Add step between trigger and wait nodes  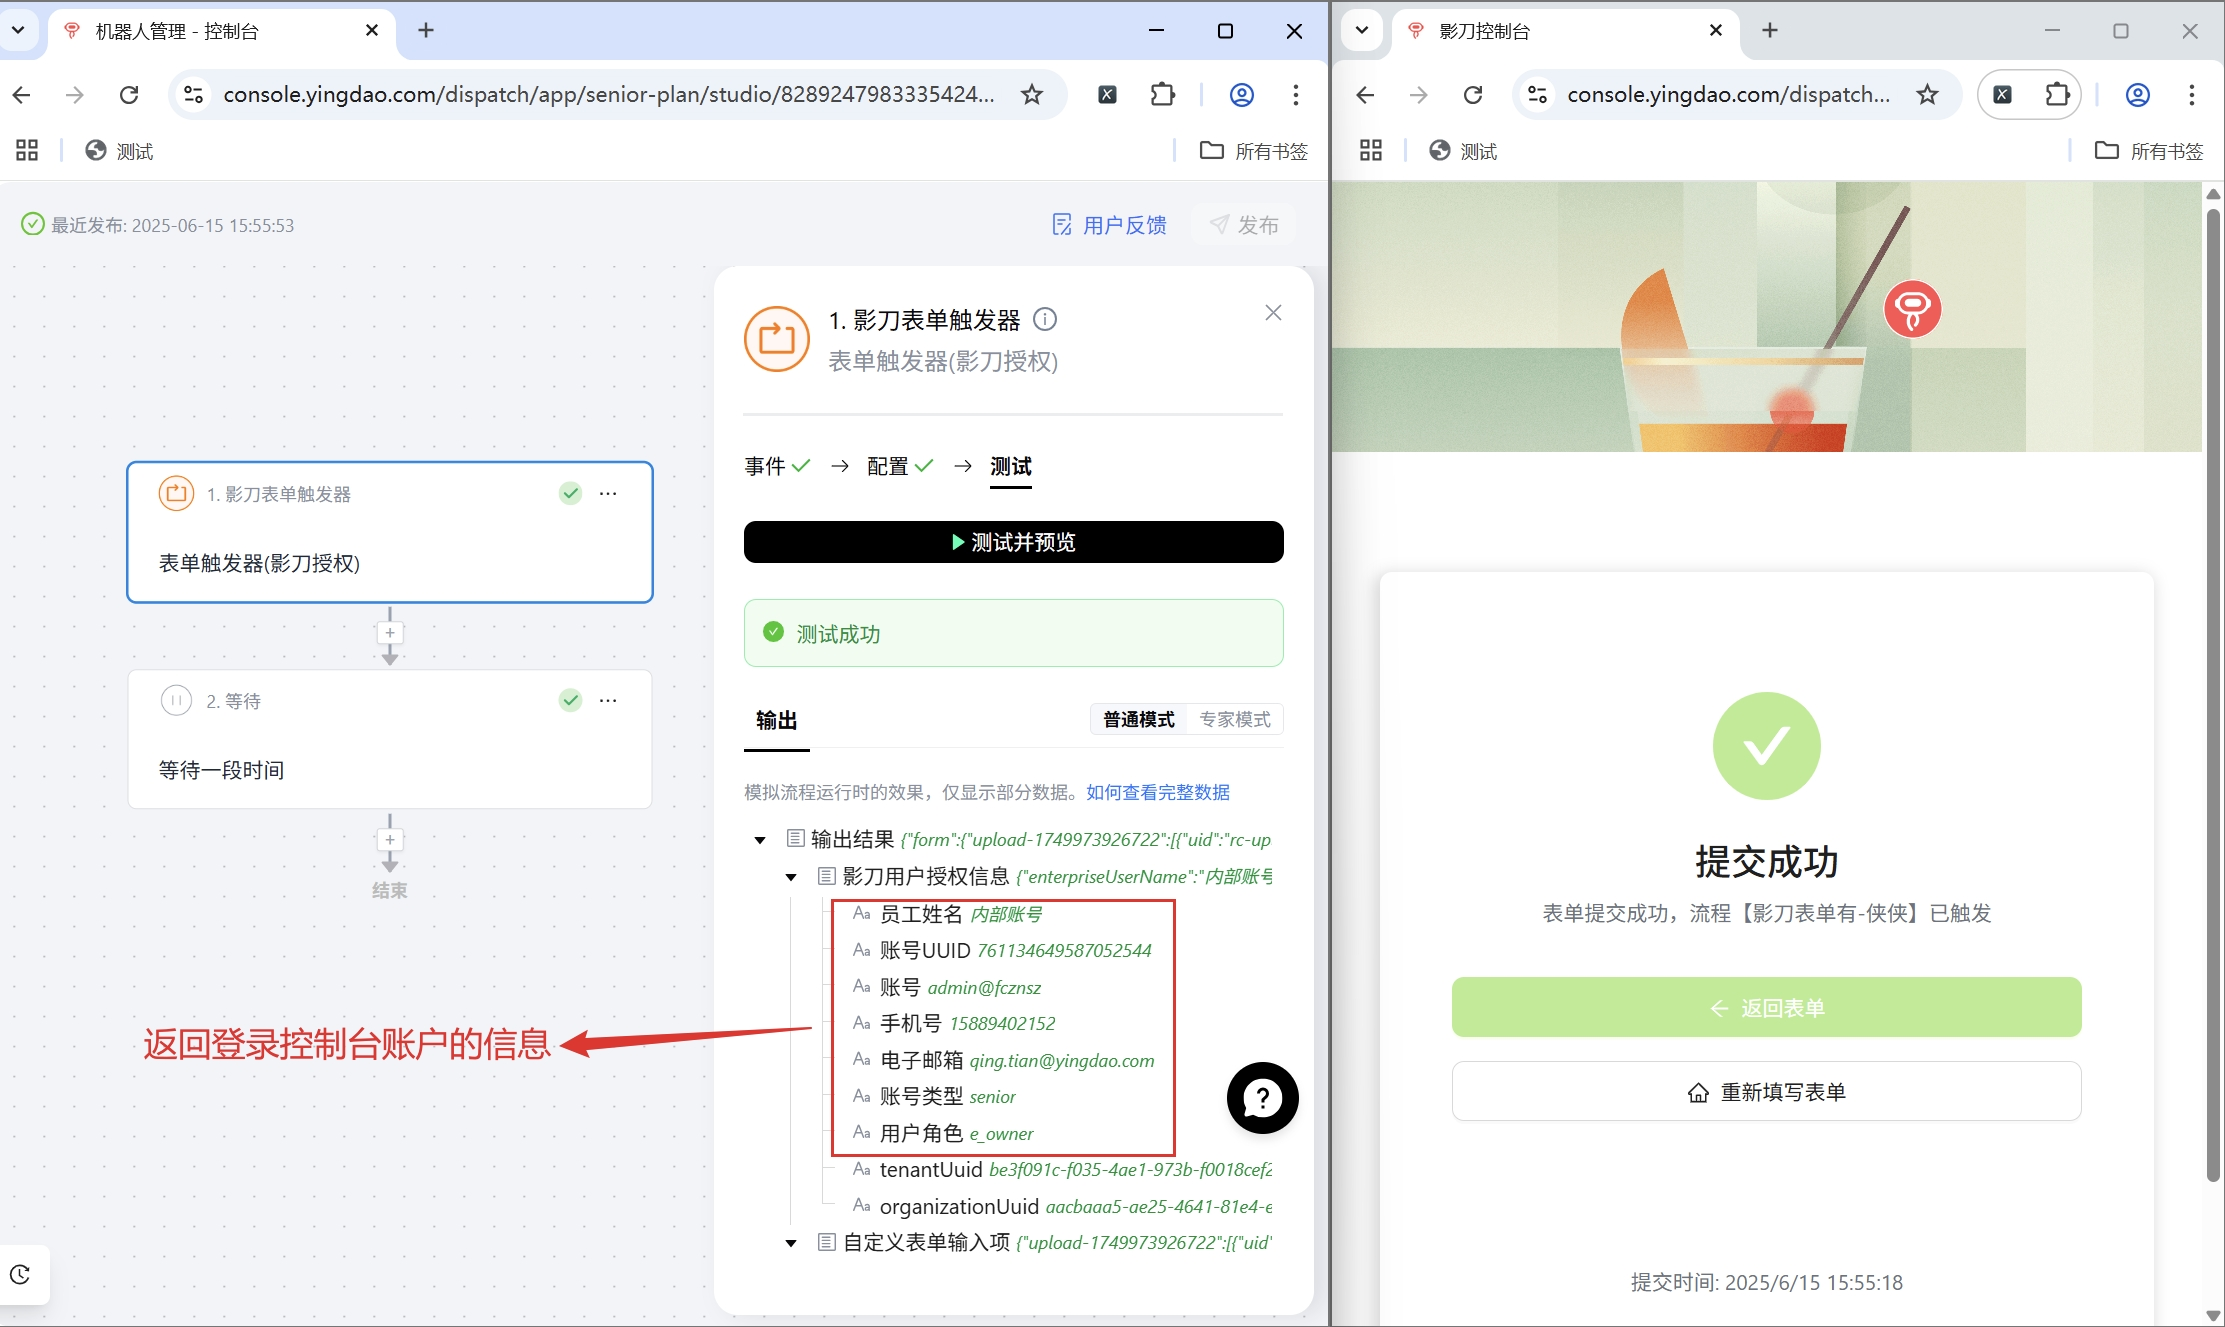click(390, 633)
